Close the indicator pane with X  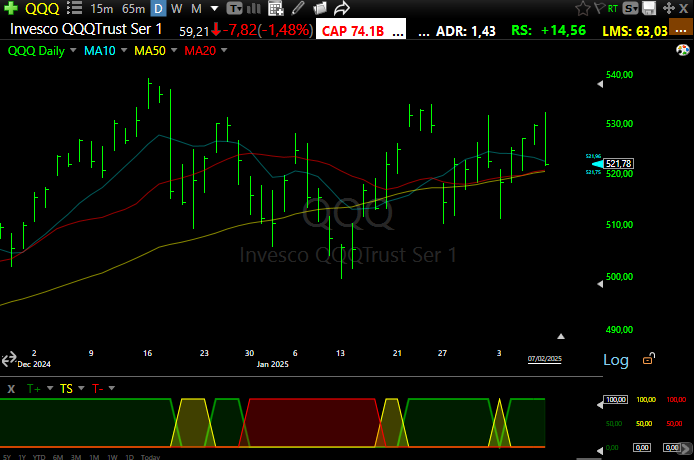pyautogui.click(x=11, y=389)
